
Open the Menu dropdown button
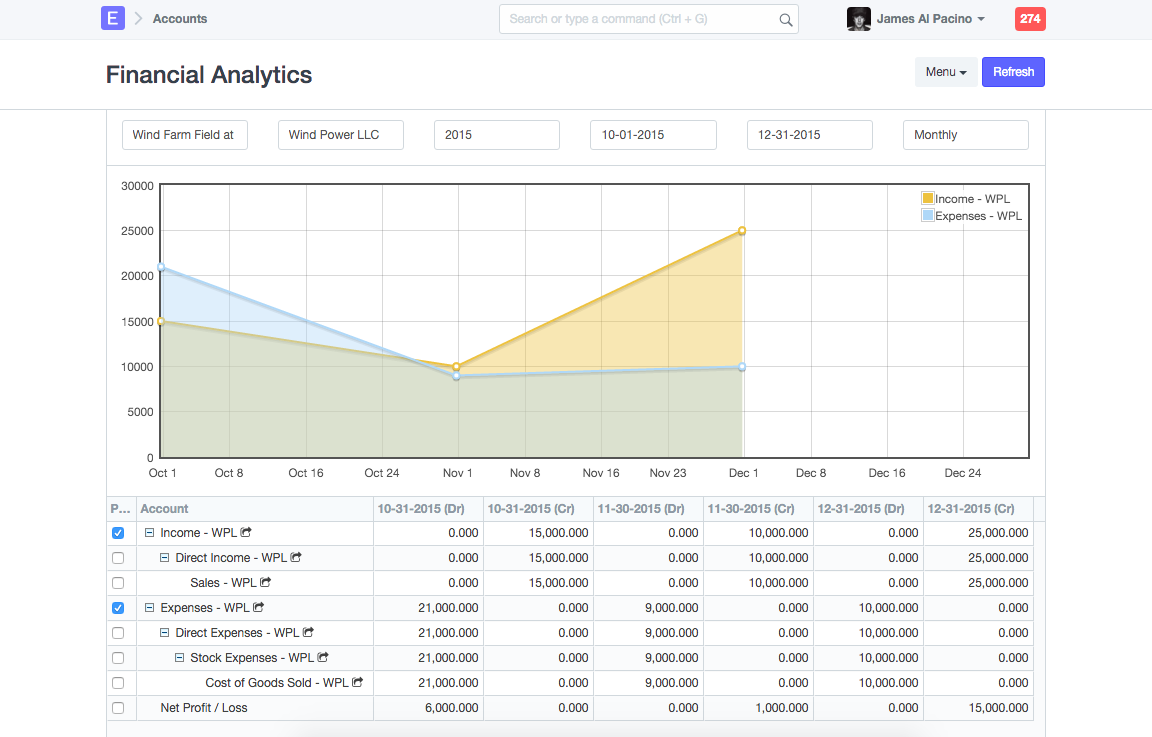click(x=945, y=72)
